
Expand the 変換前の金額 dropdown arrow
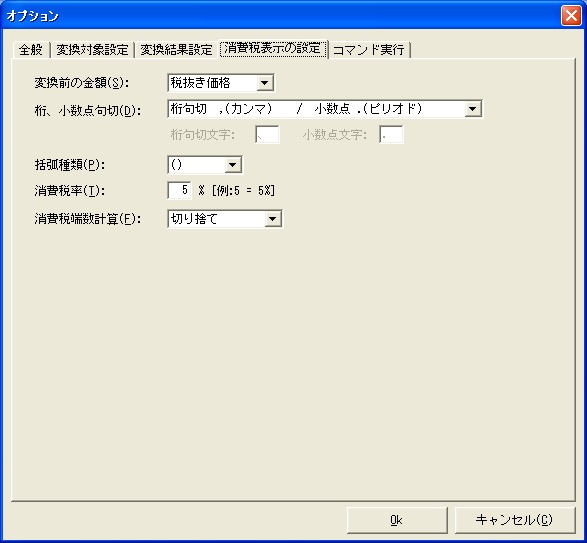coord(265,83)
